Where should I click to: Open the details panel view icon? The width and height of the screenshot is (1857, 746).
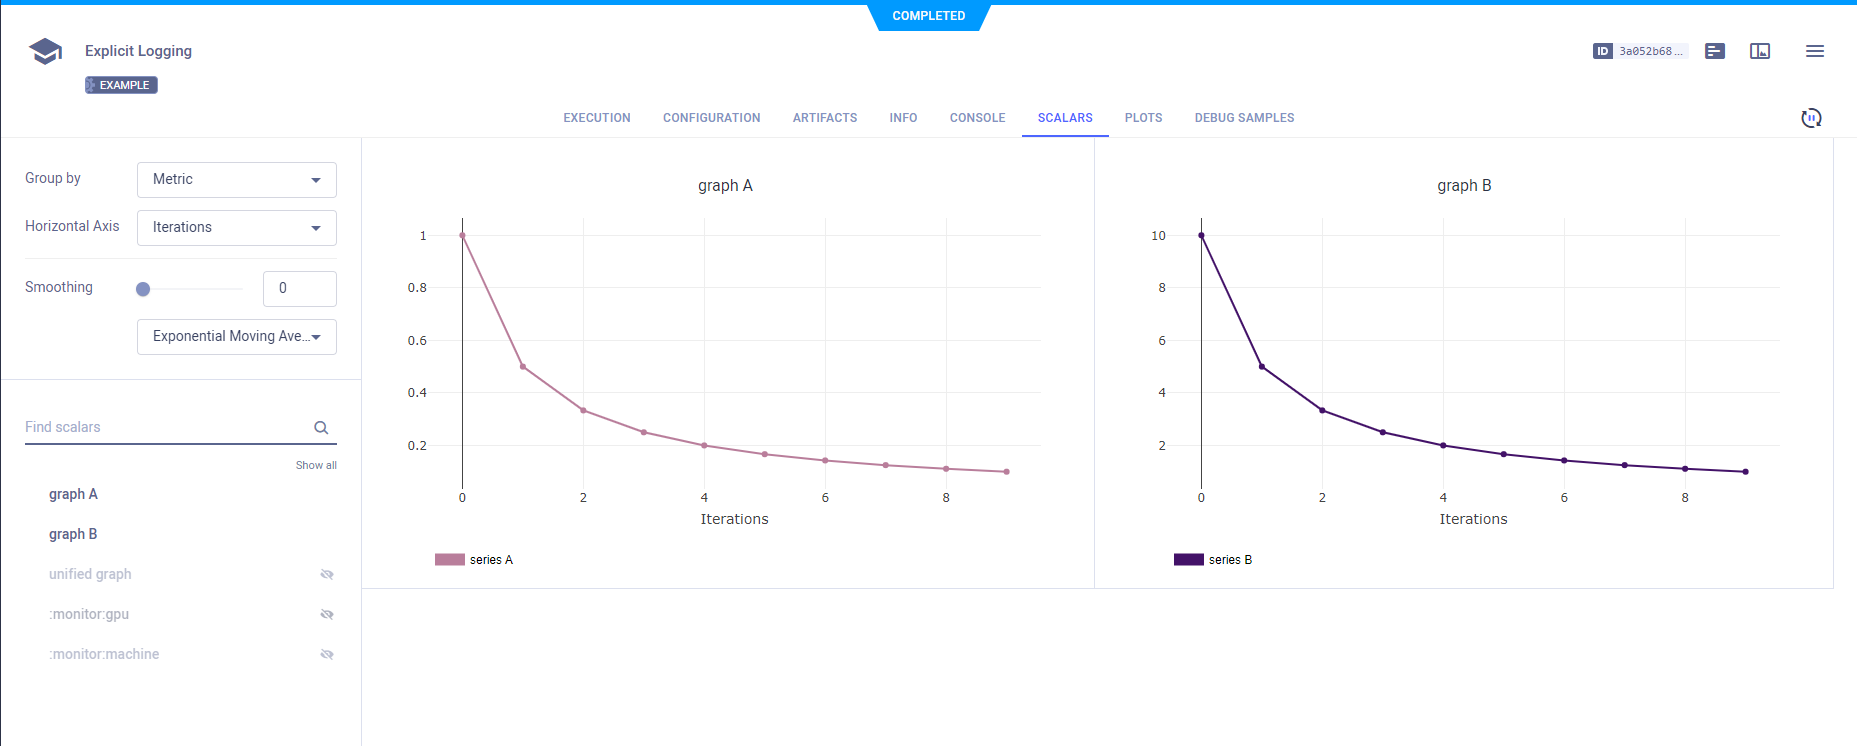tap(1759, 51)
